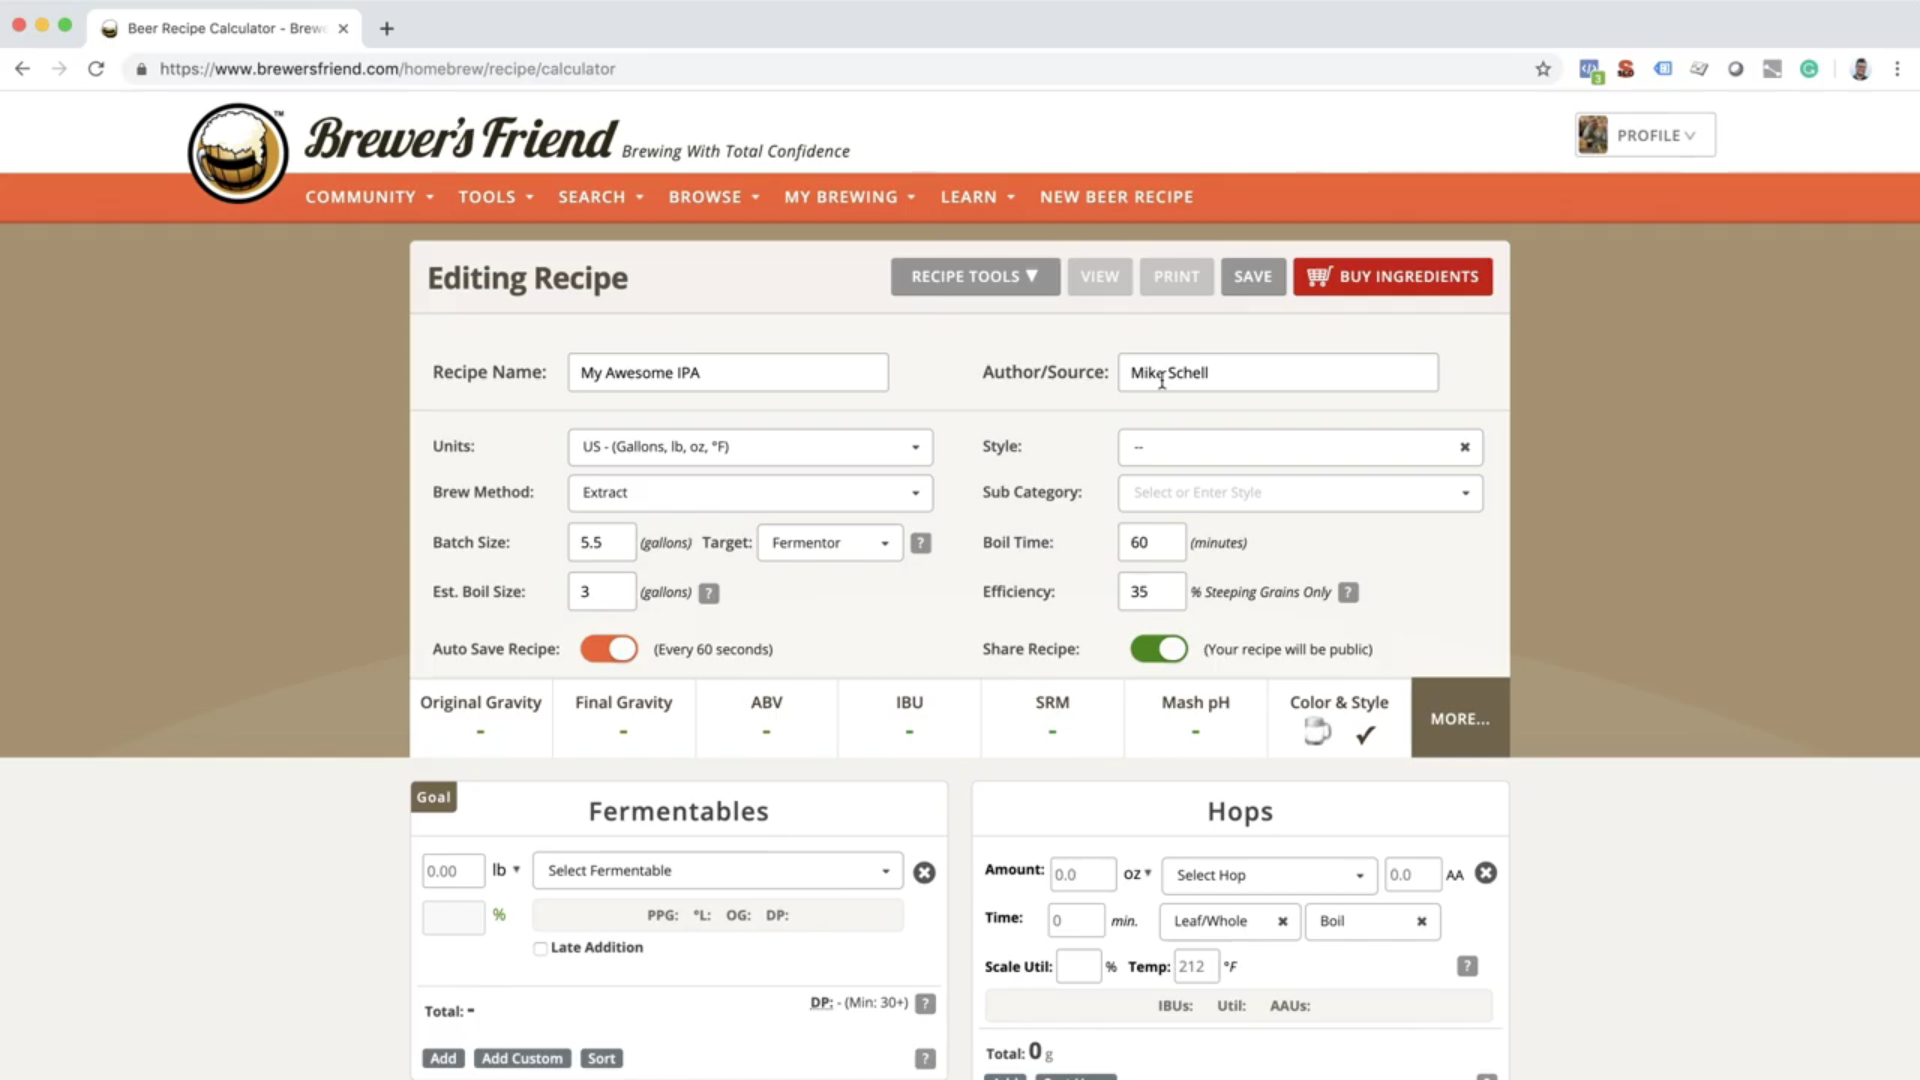Clear the Style field with the x
1920x1080 pixels.
click(x=1465, y=447)
